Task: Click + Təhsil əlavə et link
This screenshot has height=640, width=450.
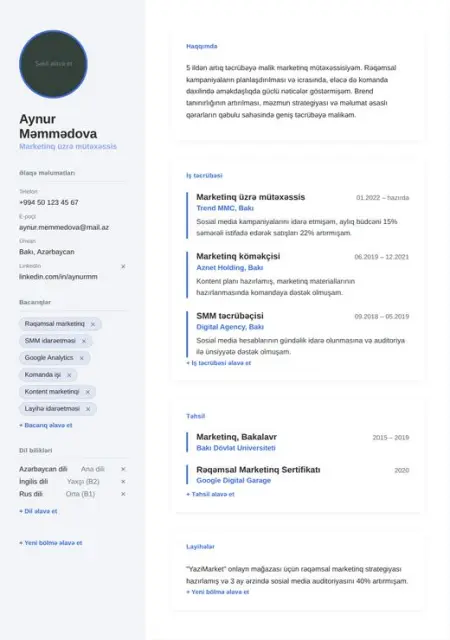Action: click(210, 494)
